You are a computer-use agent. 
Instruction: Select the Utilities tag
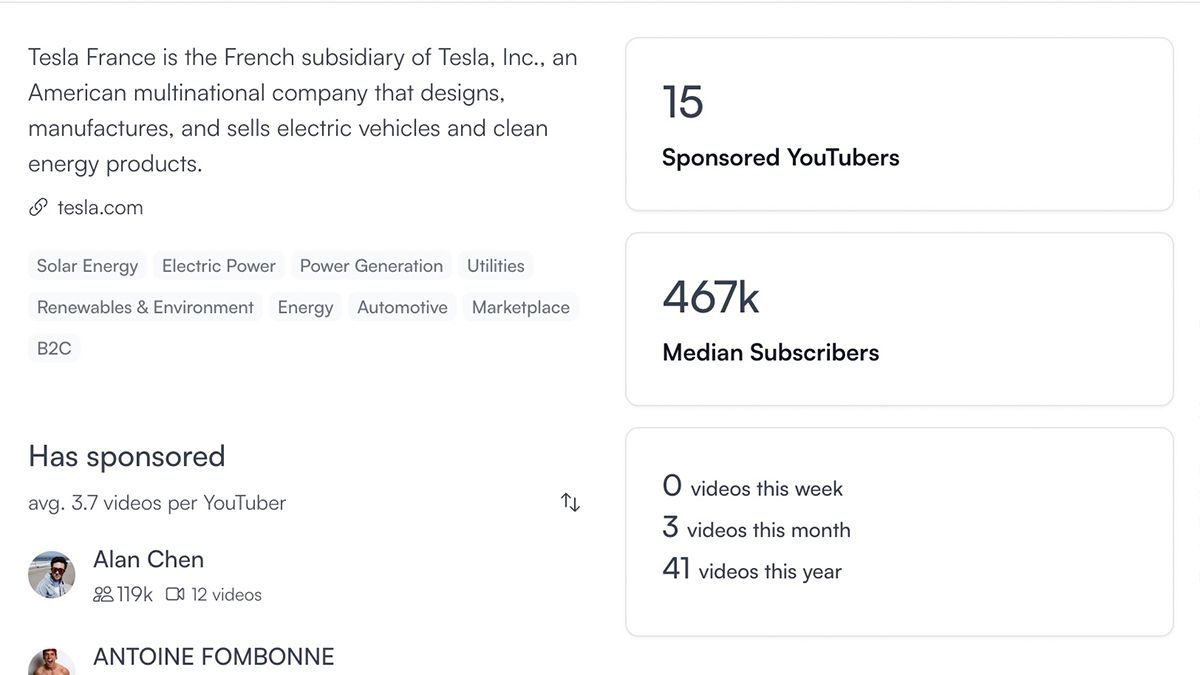tap(496, 266)
